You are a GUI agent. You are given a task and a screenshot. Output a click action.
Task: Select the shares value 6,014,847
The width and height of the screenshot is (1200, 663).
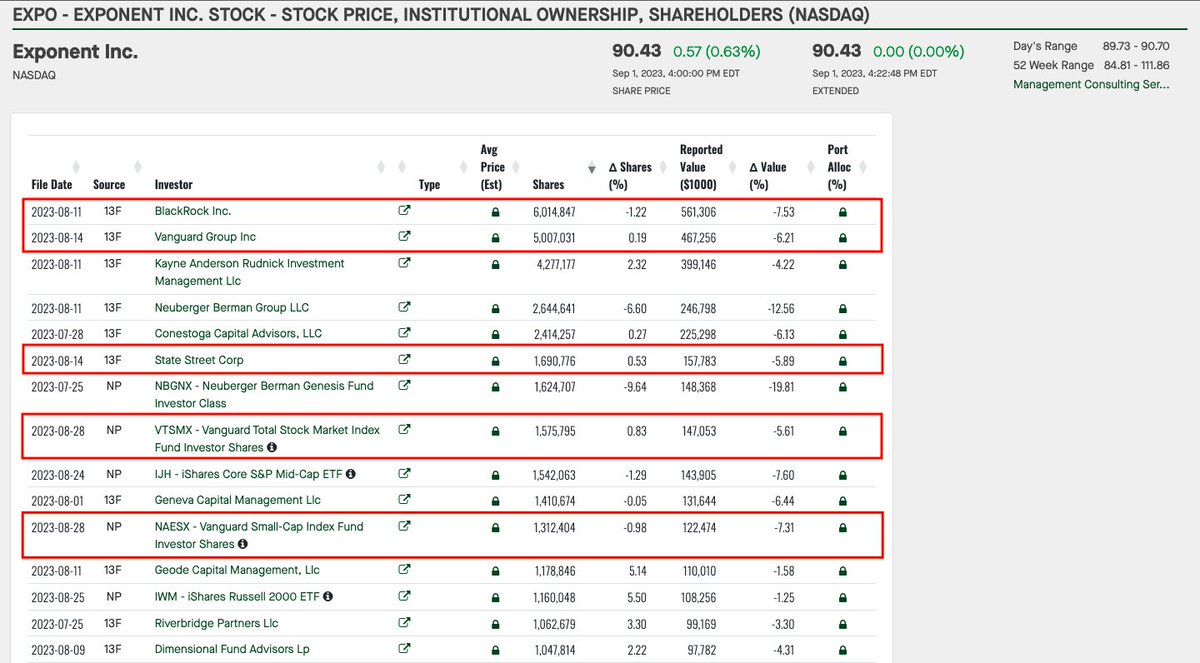pyautogui.click(x=554, y=212)
